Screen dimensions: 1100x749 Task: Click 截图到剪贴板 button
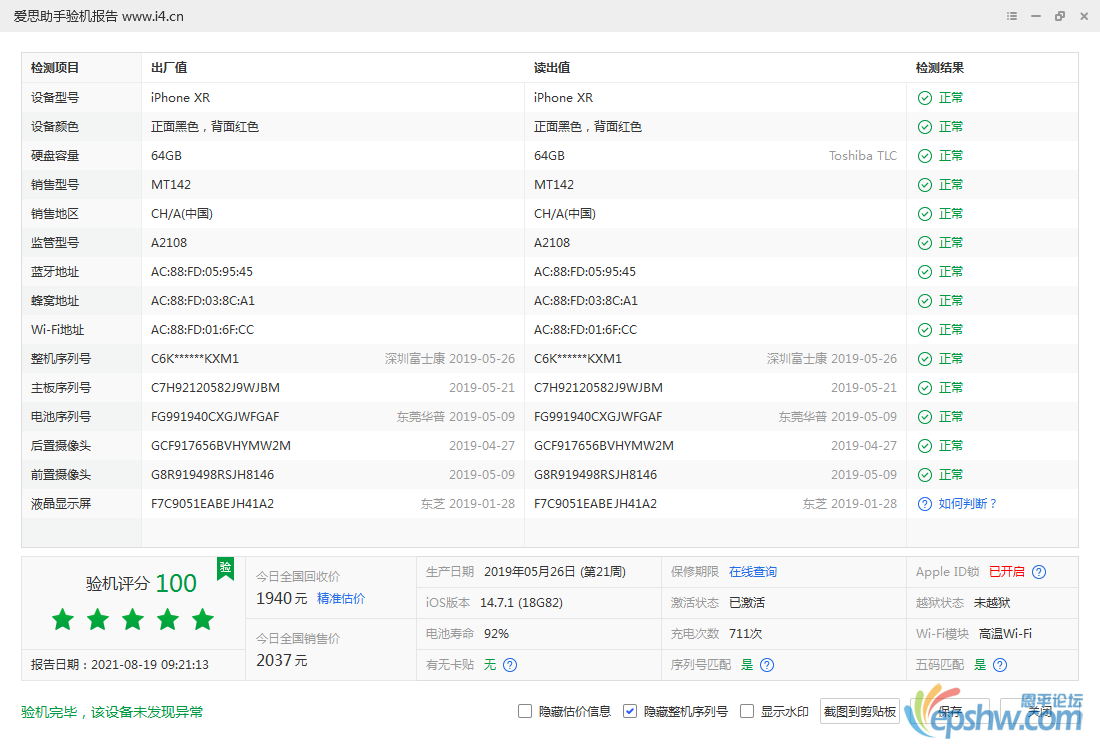(859, 711)
